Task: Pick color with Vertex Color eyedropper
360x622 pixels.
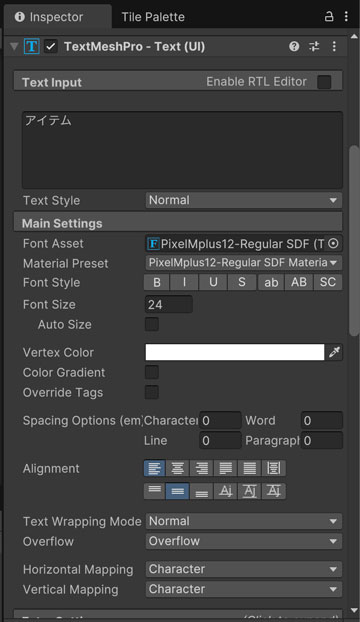Action: pyautogui.click(x=334, y=352)
